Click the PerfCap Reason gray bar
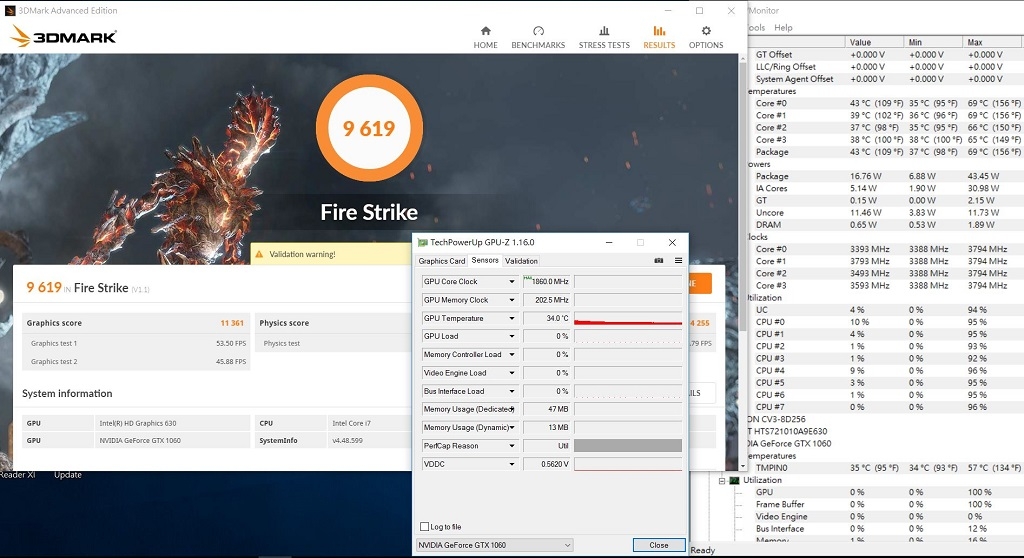Image resolution: width=1024 pixels, height=558 pixels. 628,446
